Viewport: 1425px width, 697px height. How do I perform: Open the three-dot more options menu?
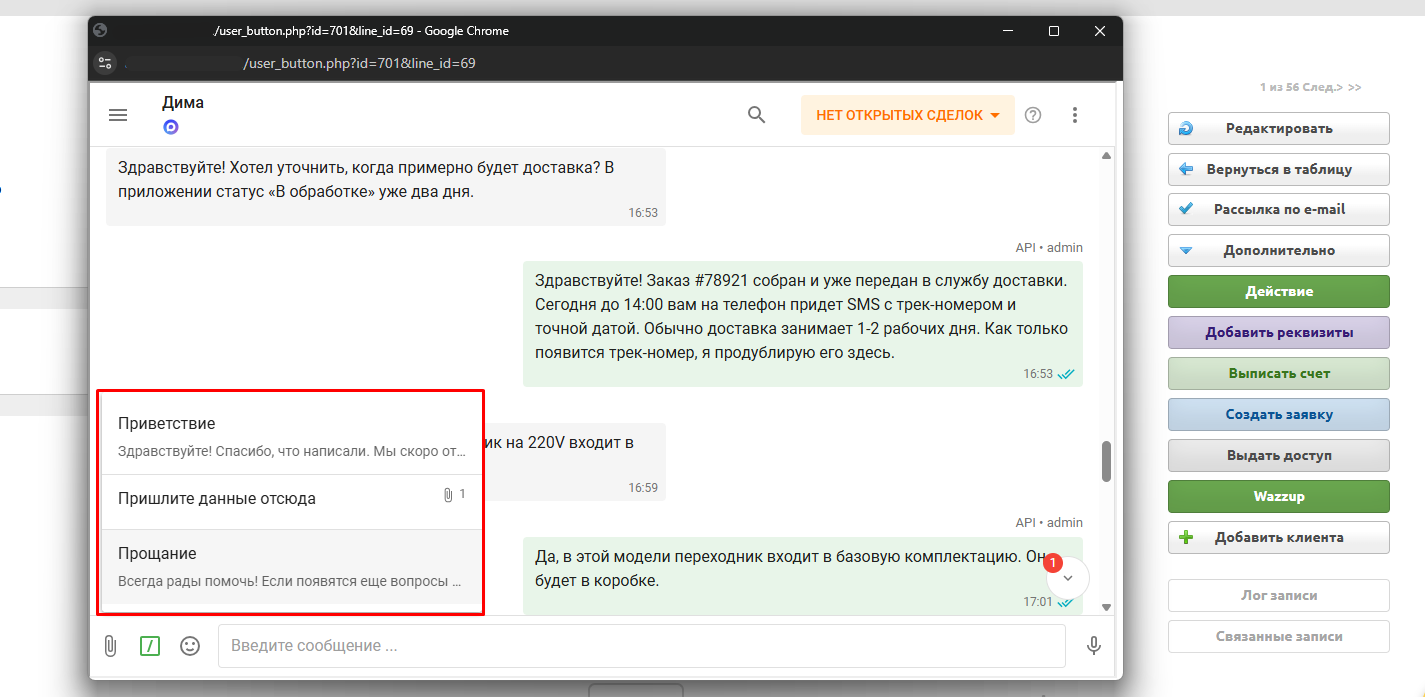(1075, 115)
